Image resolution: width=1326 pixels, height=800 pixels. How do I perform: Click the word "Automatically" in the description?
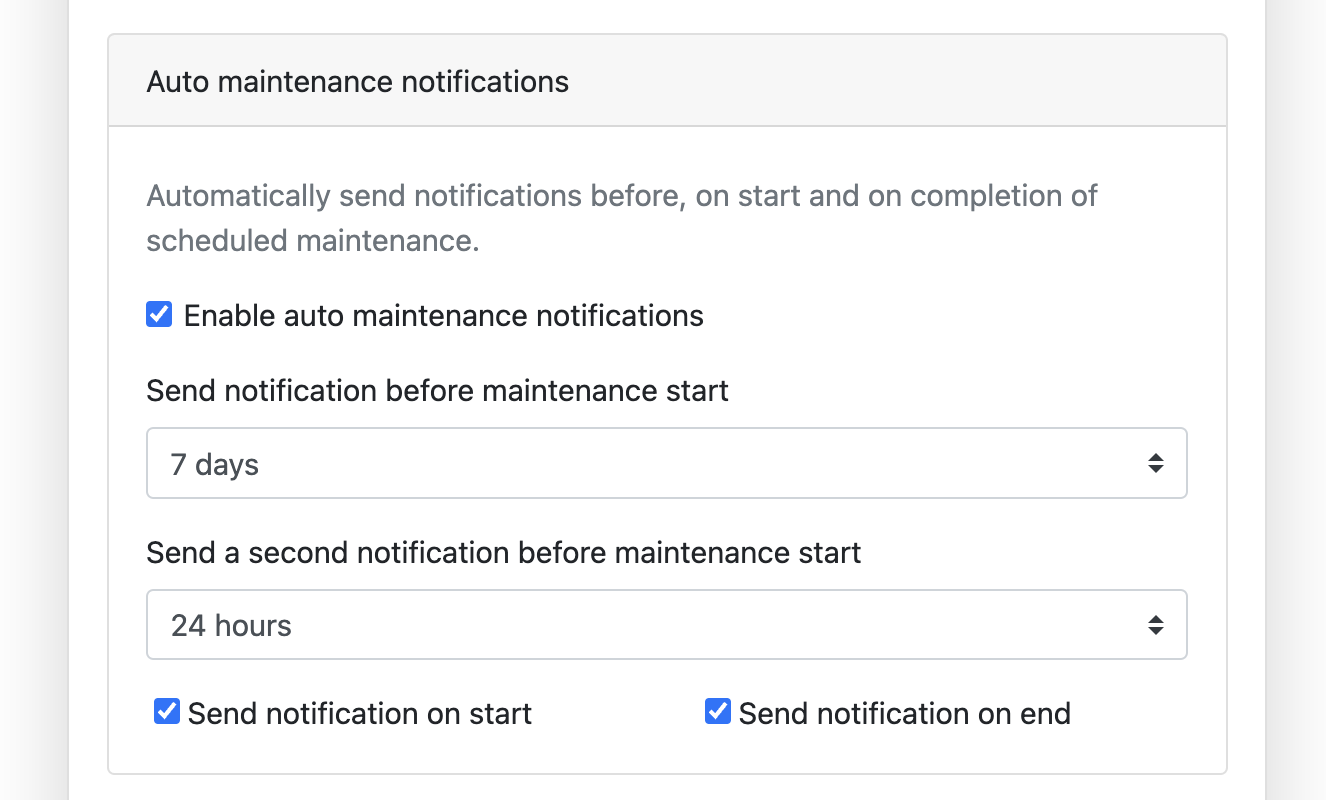[237, 195]
